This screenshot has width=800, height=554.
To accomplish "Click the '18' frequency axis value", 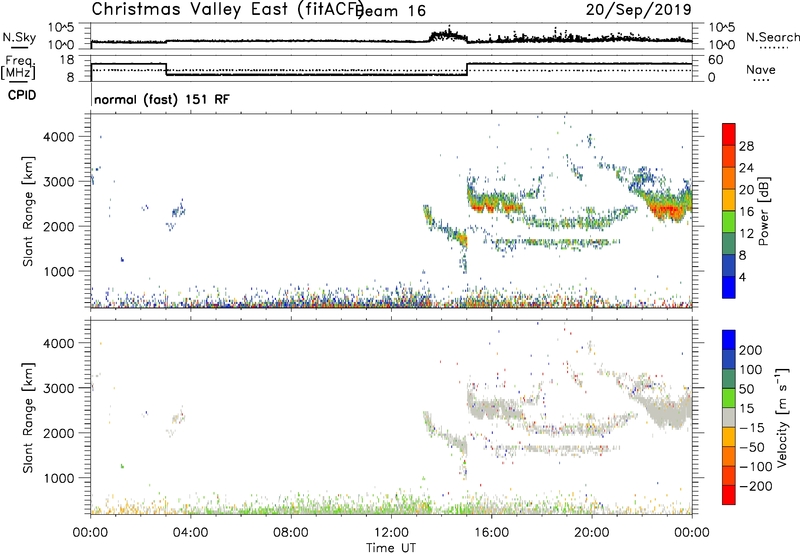I will point(66,60).
